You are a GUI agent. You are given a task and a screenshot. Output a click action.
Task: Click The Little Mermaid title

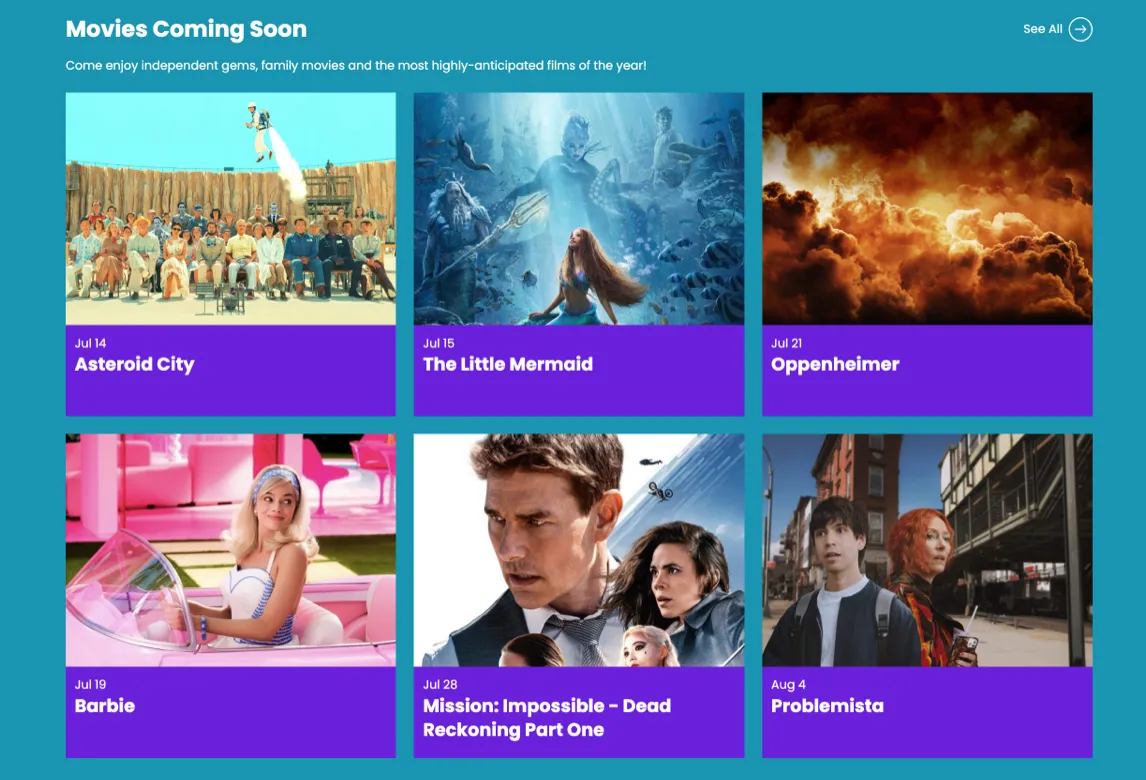click(508, 364)
